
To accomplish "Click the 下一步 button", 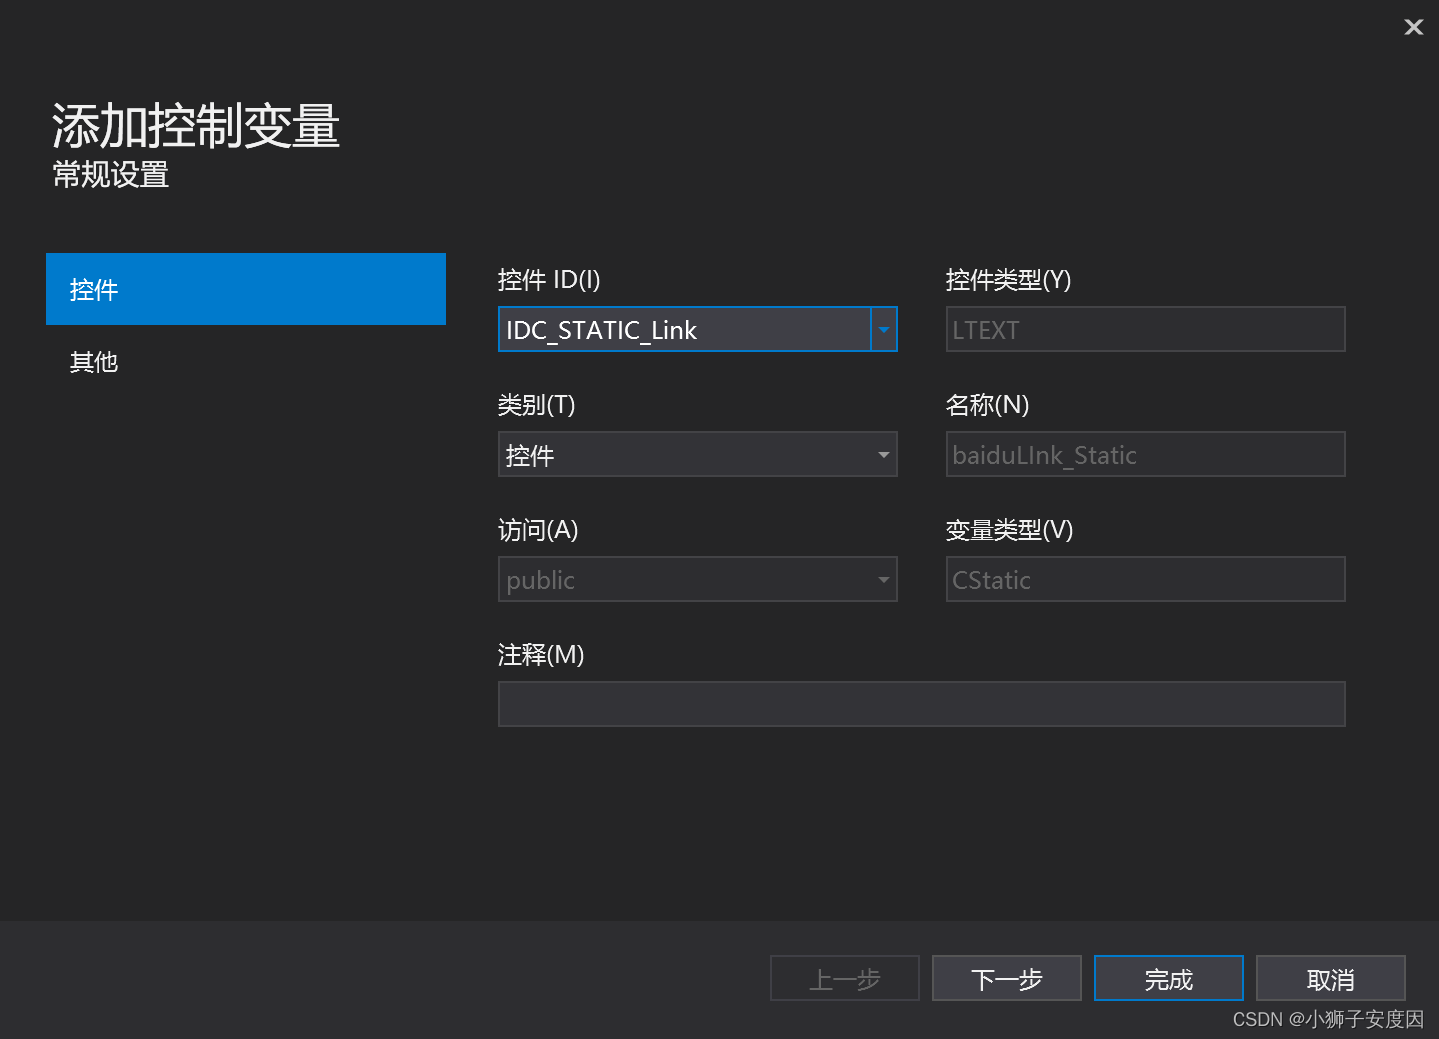I will (x=1006, y=978).
